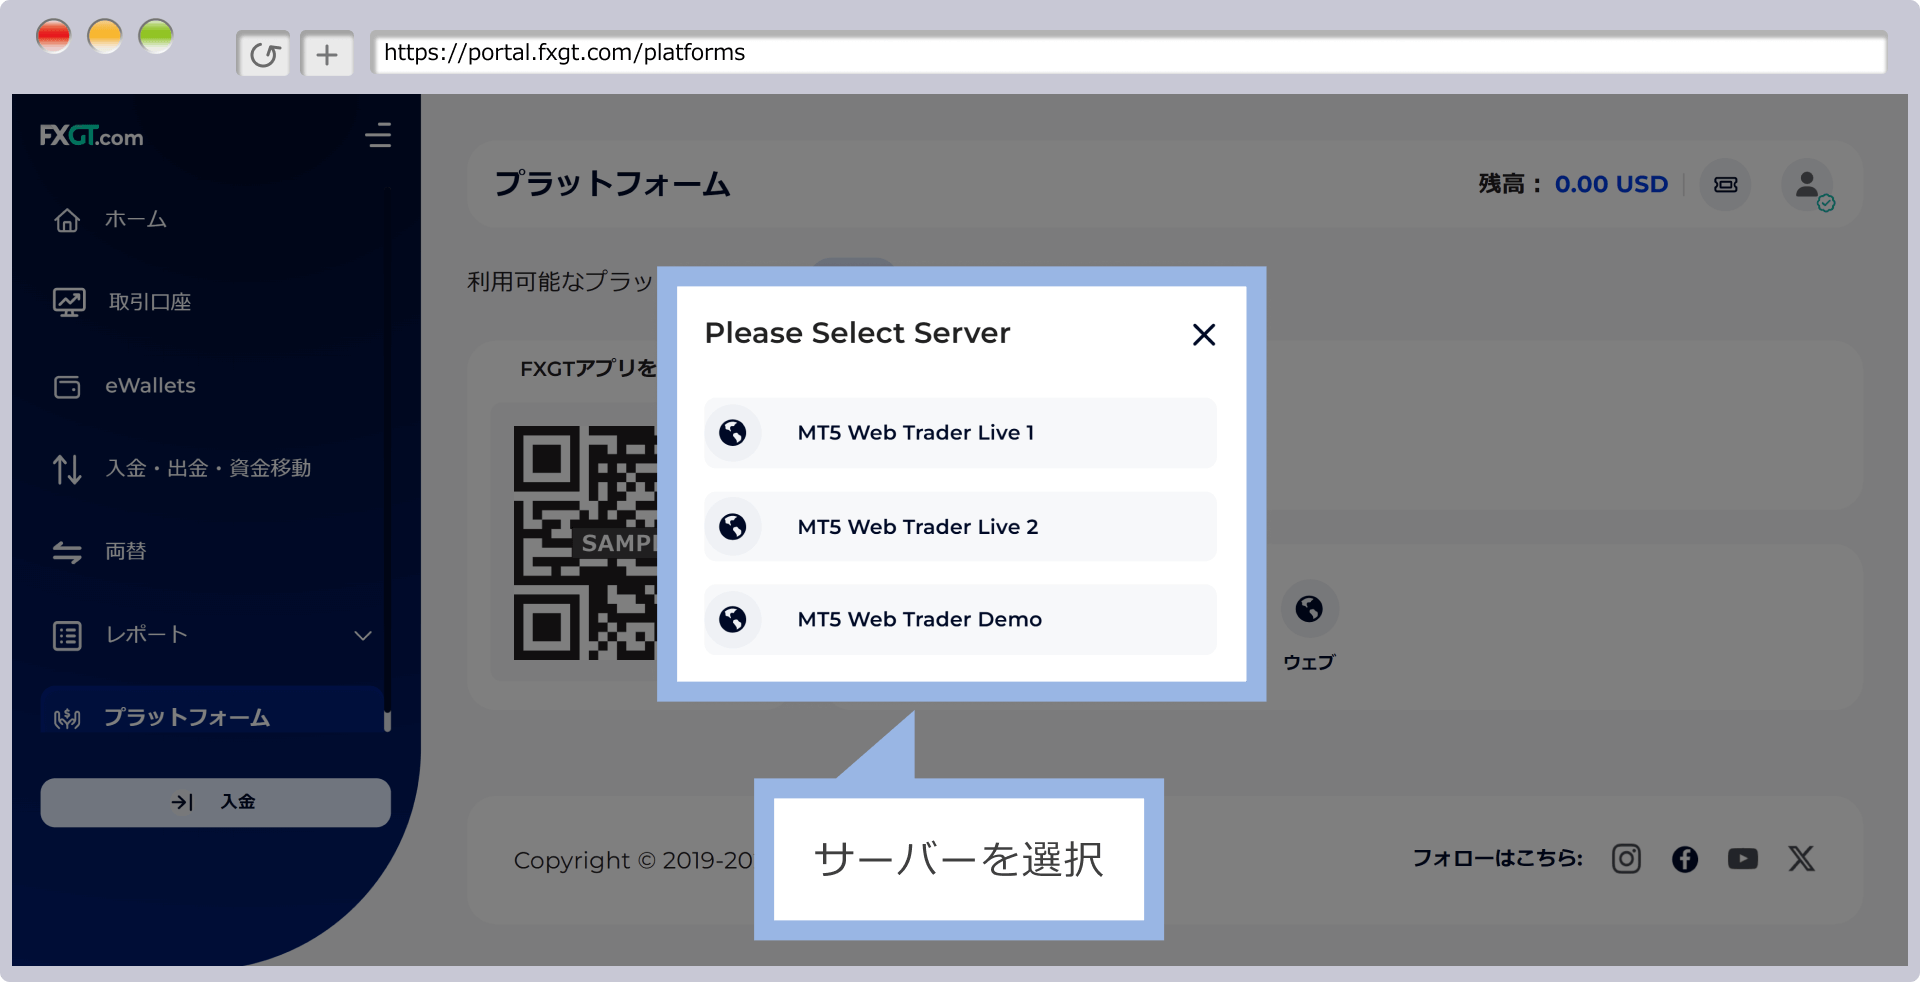Viewport: 1920px width, 982px height.
Task: Click the 0.00 USD balance
Action: [x=1611, y=185]
